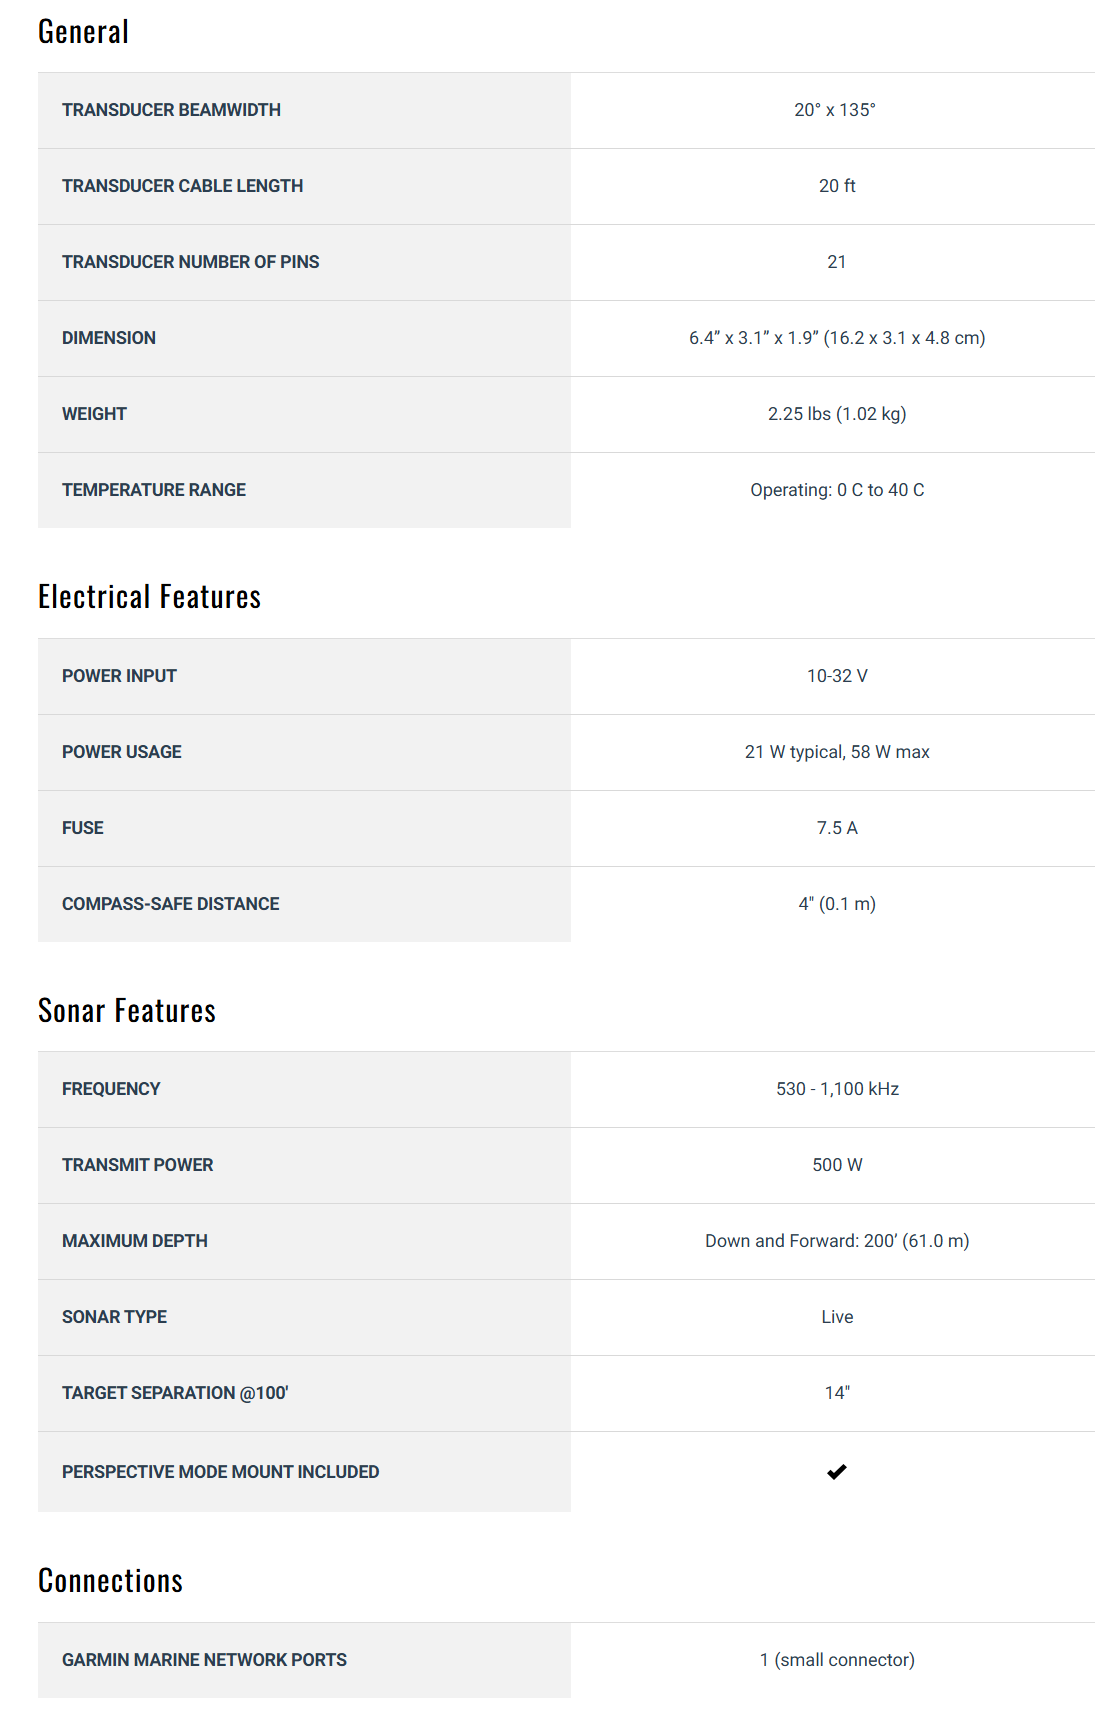Viewport: 1095px width, 1722px height.
Task: Click the Sonar Features heading
Action: click(x=127, y=1011)
